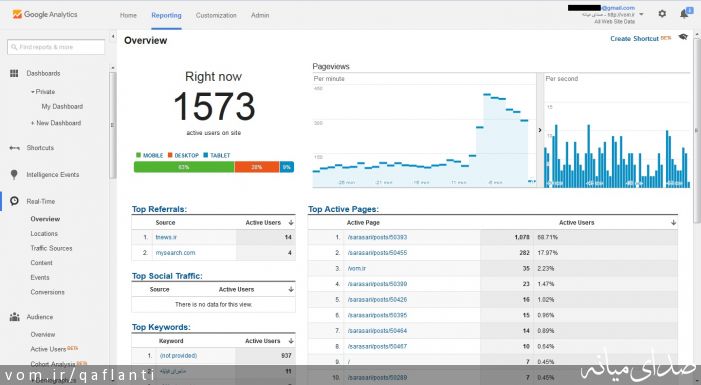Click the Create Shortcut link
The image size is (701, 385).
coord(634,39)
